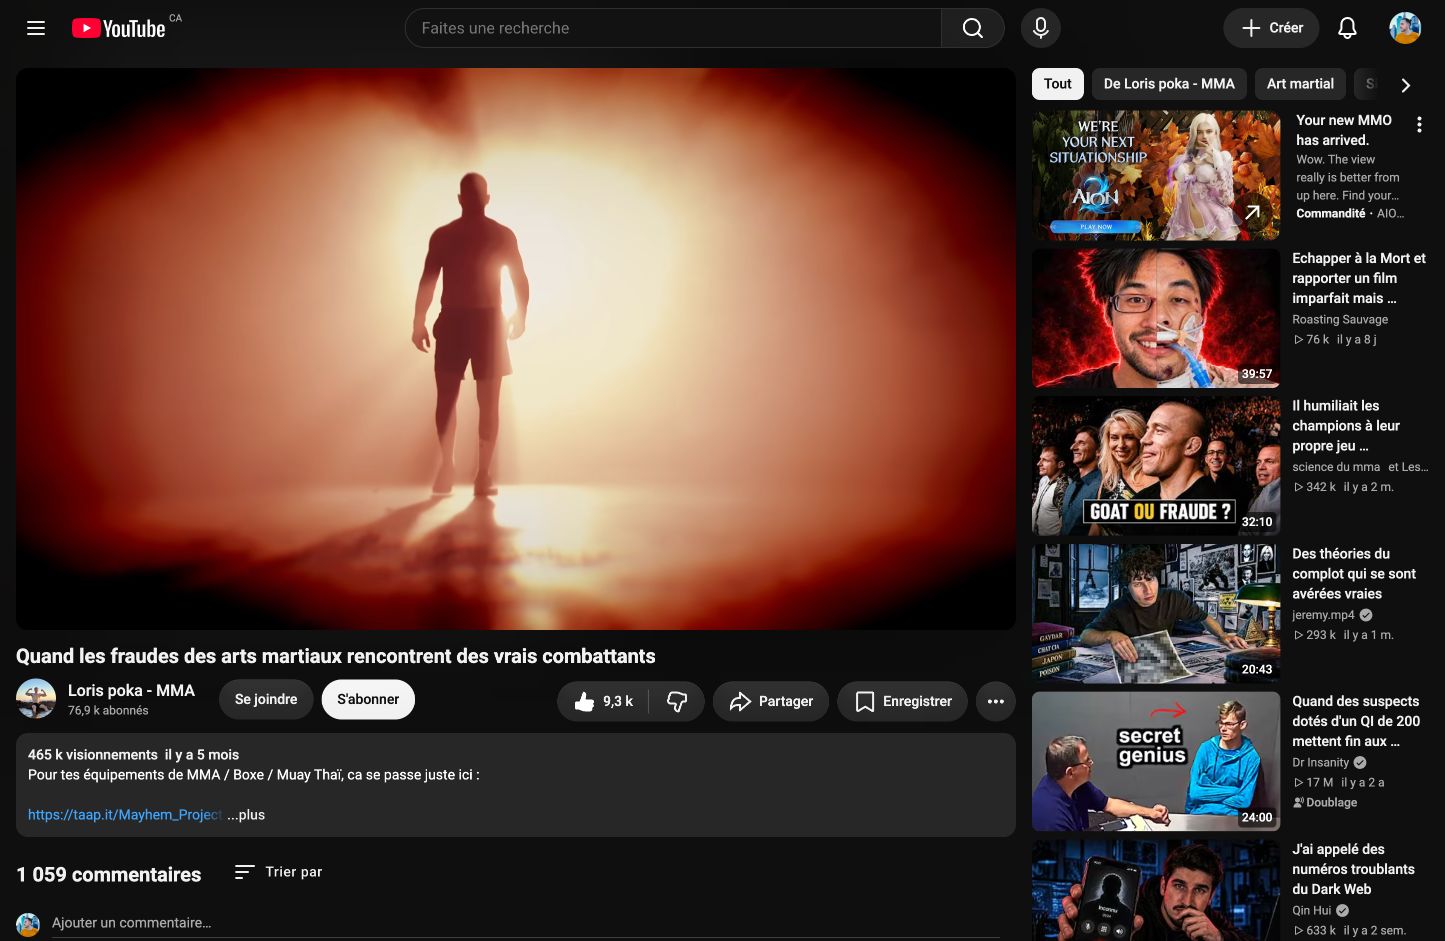Like the video with thumbs-up
1445x941 pixels.
coord(604,701)
